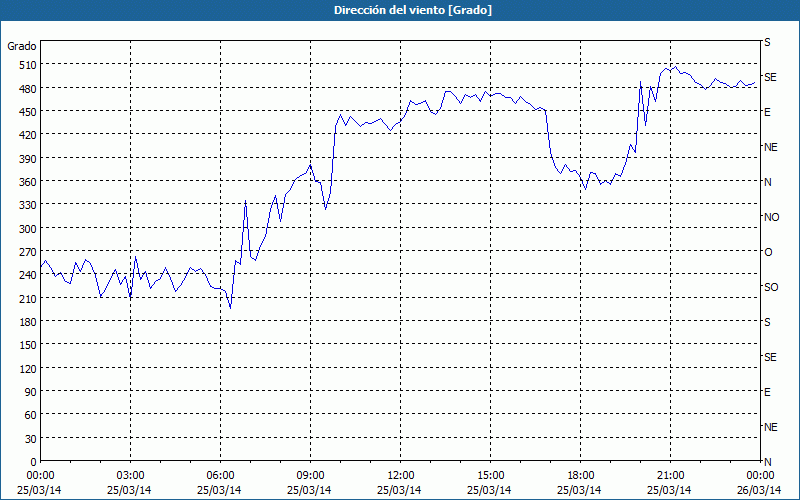Select the 450 degree axis label

point(28,111)
